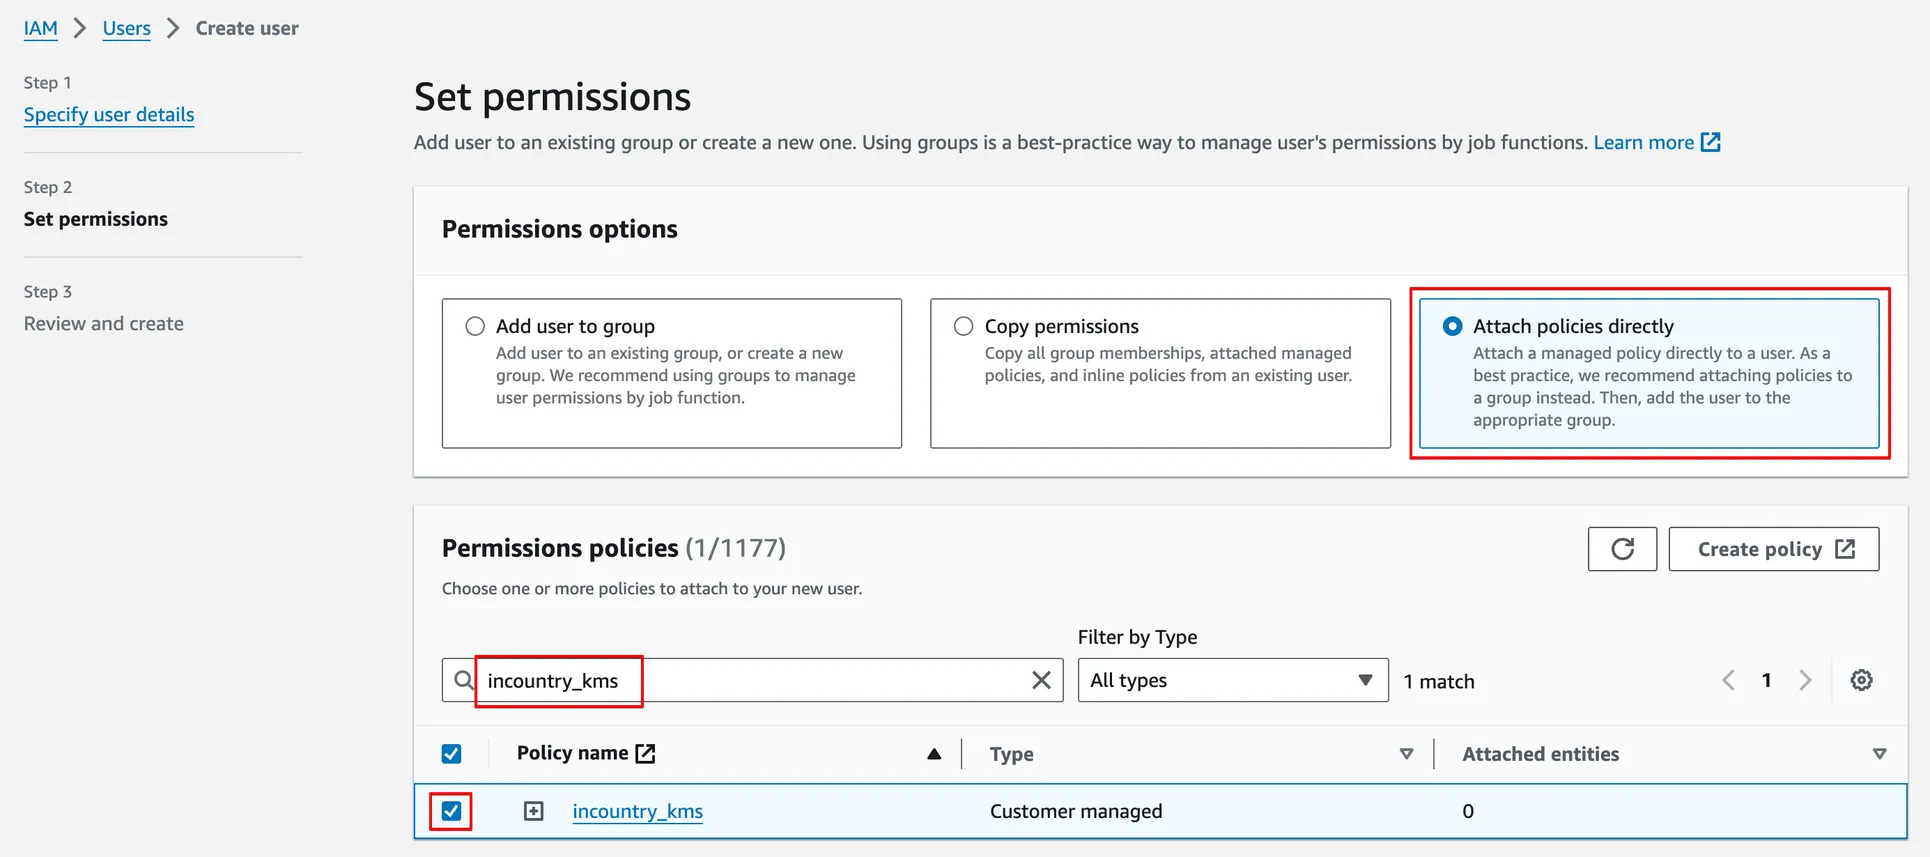Click external link icon beside Policy name
The height and width of the screenshot is (857, 1930).
tap(646, 753)
